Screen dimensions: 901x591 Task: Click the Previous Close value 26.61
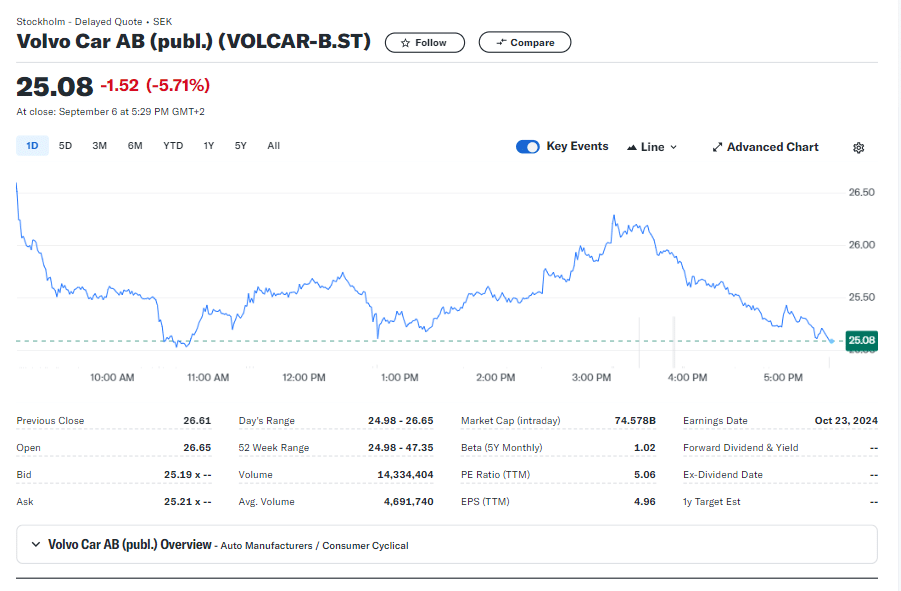tap(197, 420)
